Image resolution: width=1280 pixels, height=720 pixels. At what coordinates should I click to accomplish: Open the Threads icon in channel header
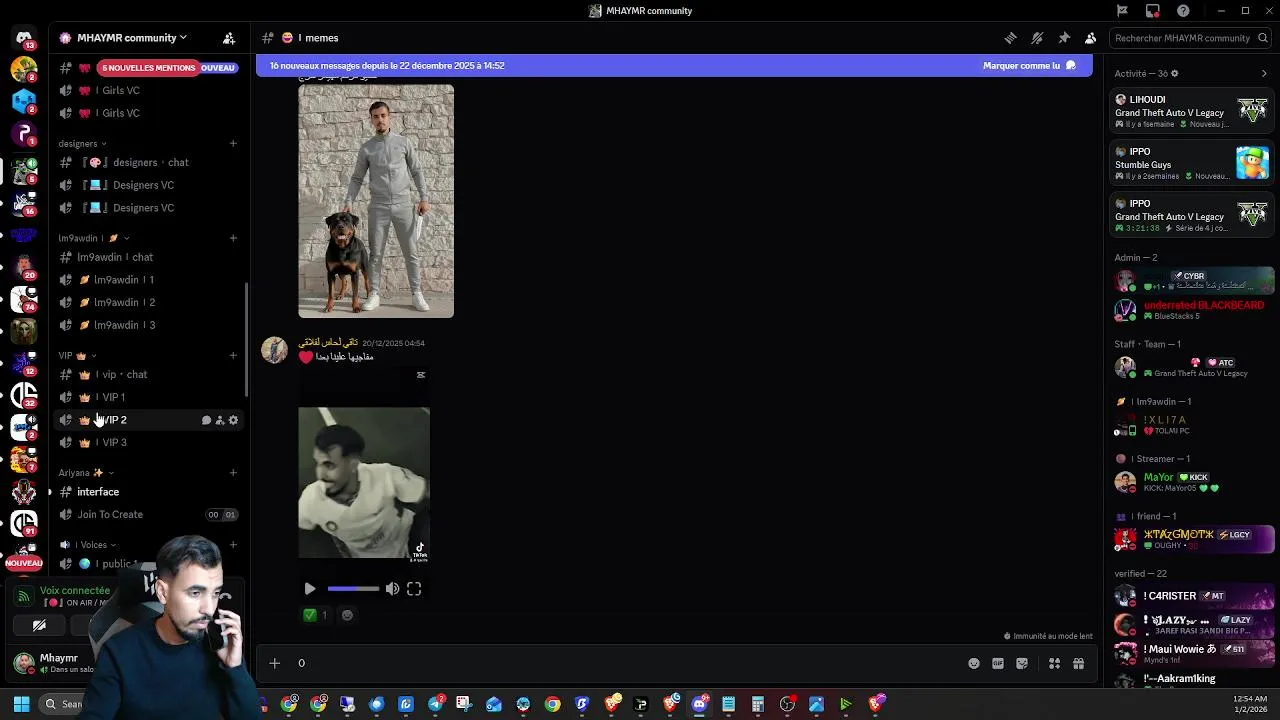(x=1010, y=38)
